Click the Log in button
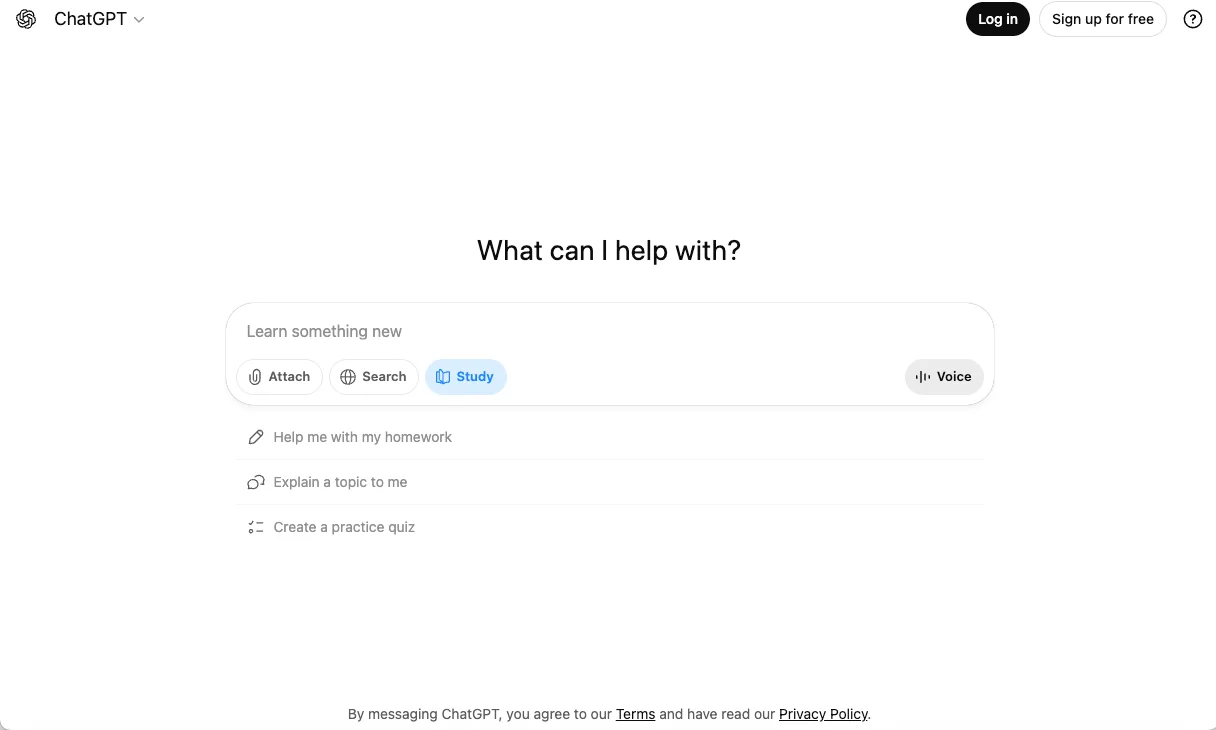The image size is (1216, 730). click(998, 19)
